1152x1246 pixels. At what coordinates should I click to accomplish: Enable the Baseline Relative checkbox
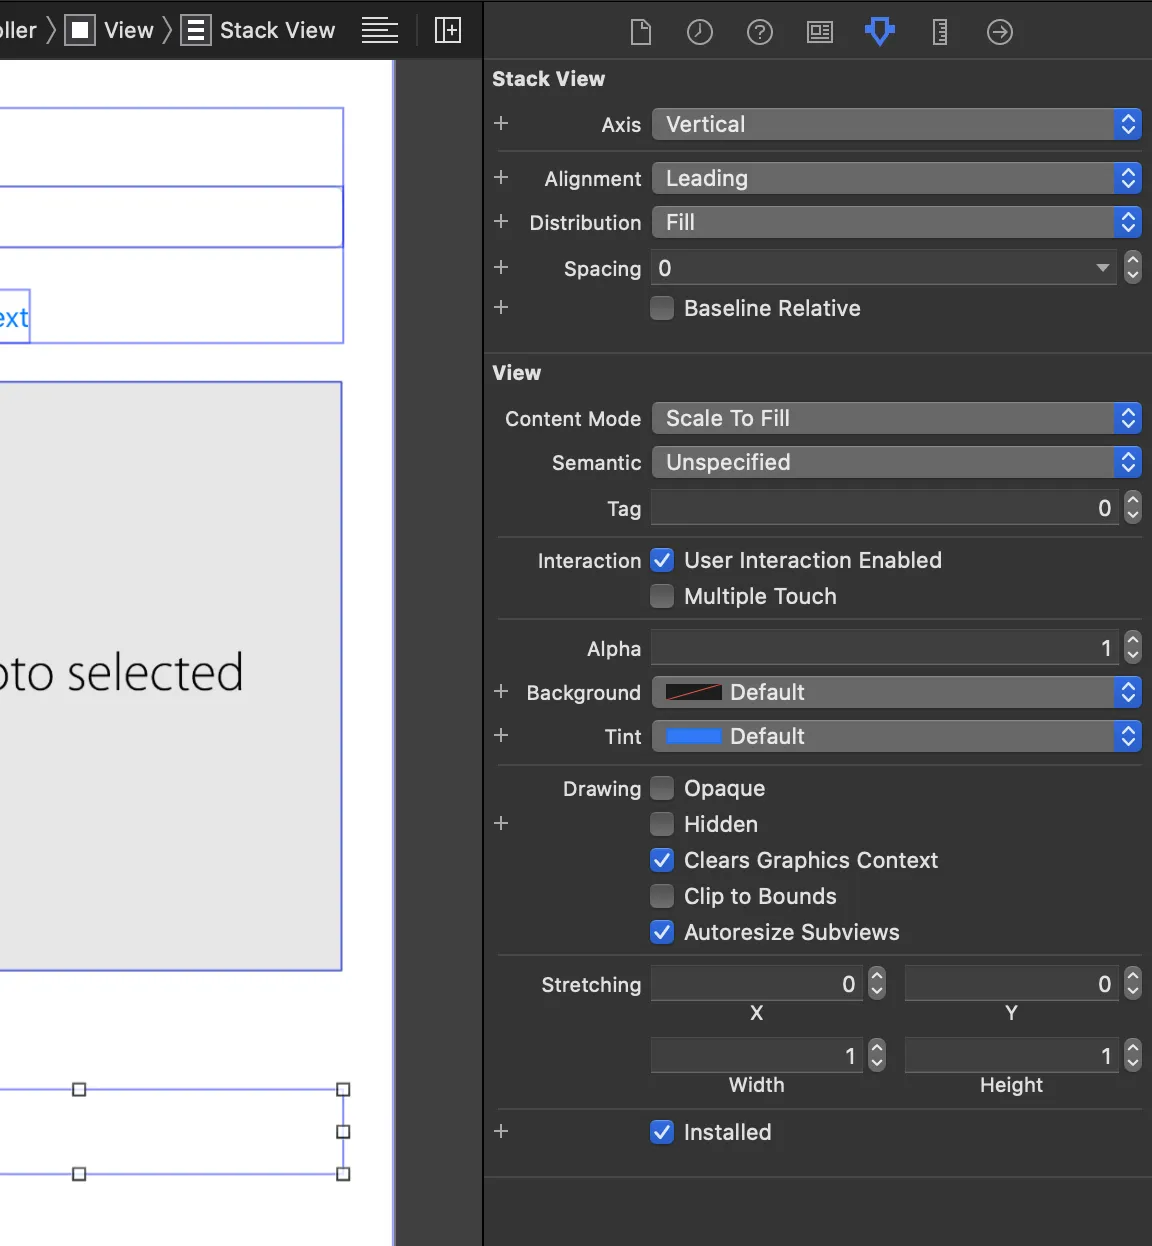tap(662, 308)
